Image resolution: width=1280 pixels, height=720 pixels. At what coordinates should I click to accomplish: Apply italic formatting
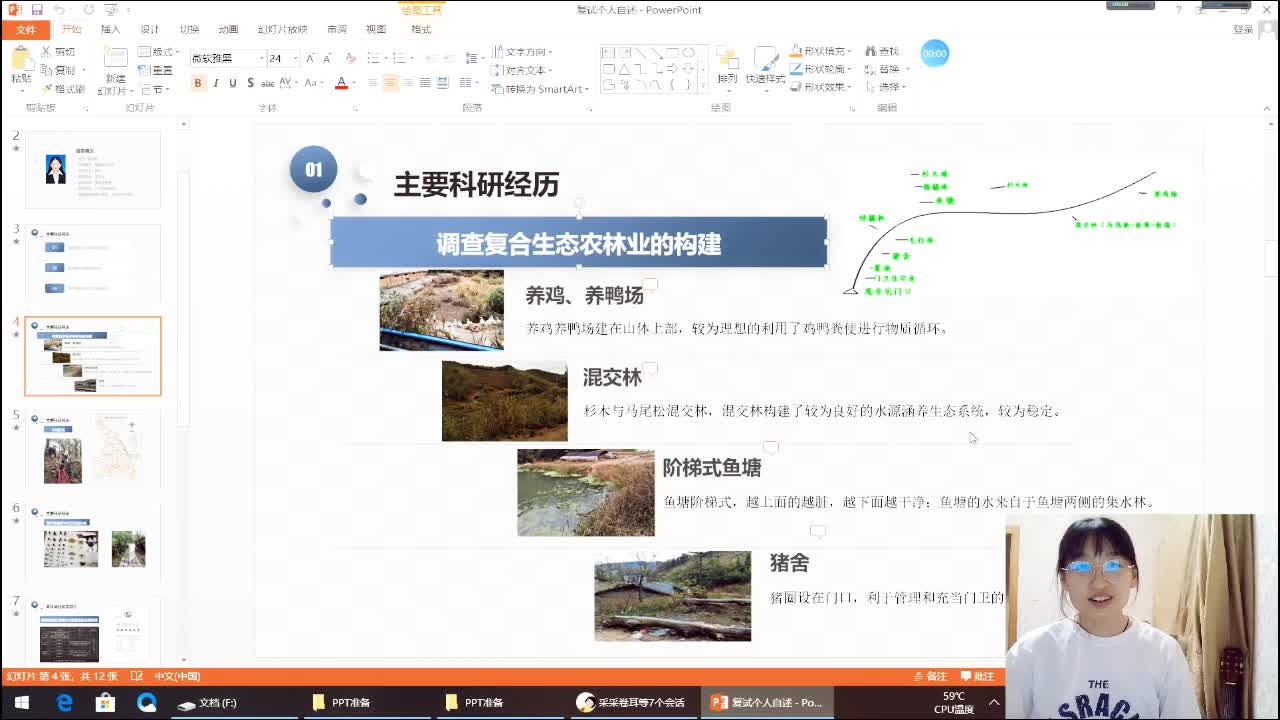click(217, 82)
